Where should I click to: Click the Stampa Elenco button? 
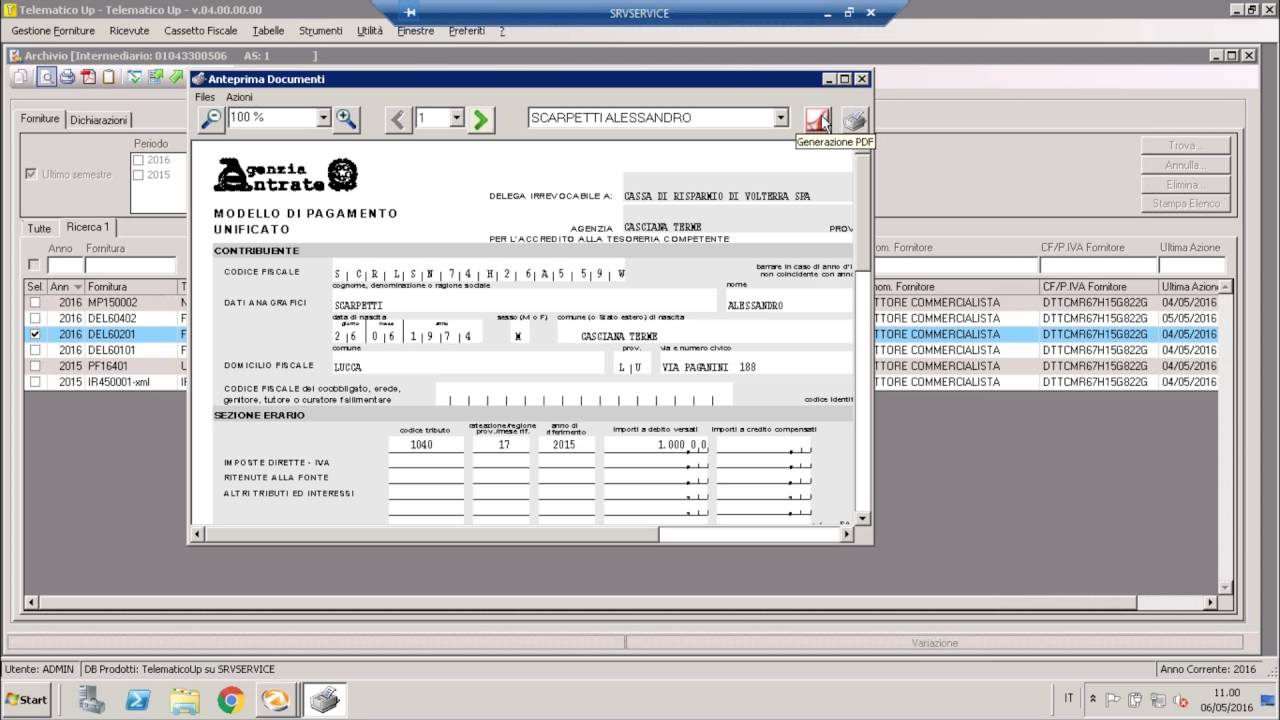click(x=1184, y=203)
